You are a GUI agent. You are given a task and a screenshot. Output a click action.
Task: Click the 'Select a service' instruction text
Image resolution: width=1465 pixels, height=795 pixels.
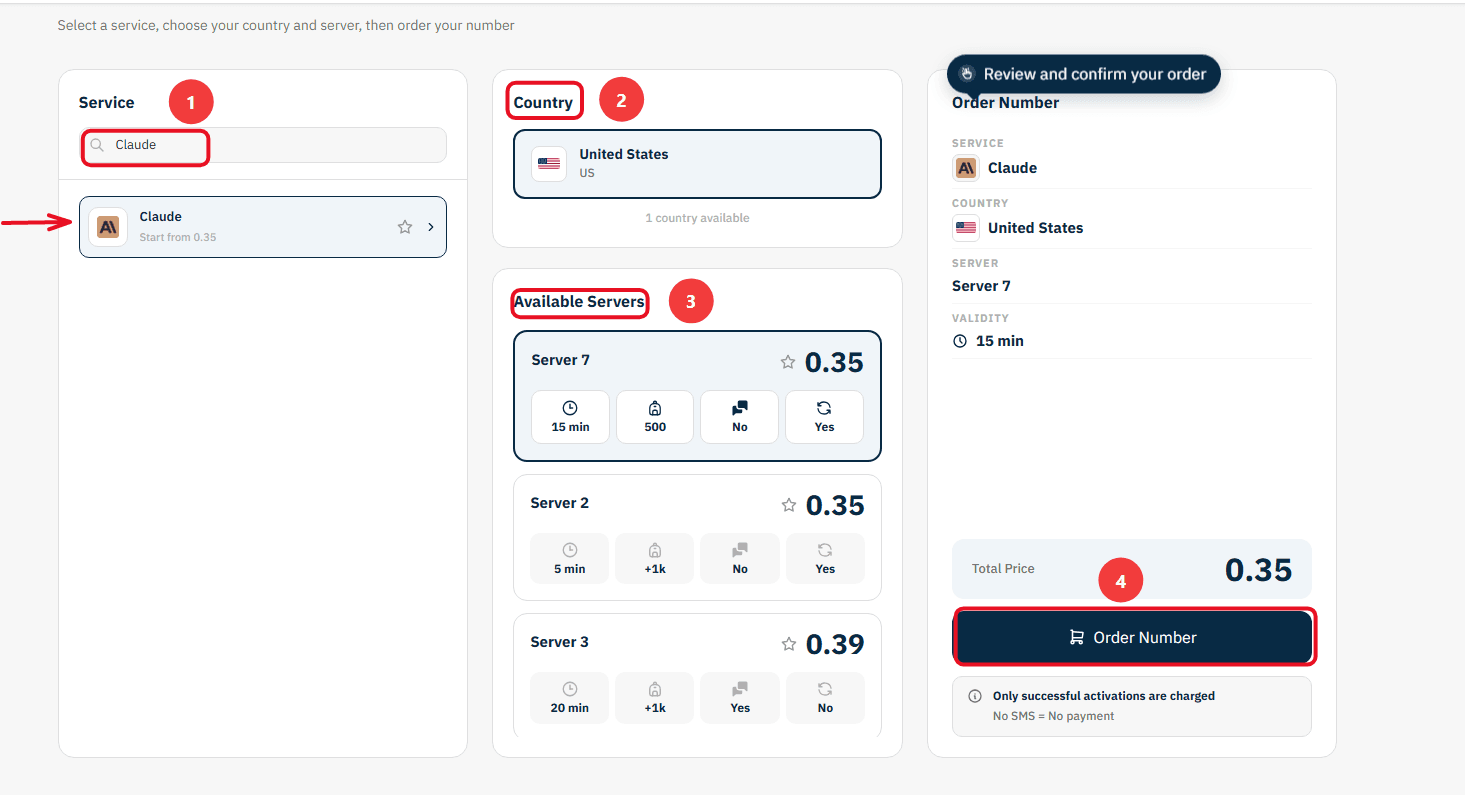tap(286, 25)
